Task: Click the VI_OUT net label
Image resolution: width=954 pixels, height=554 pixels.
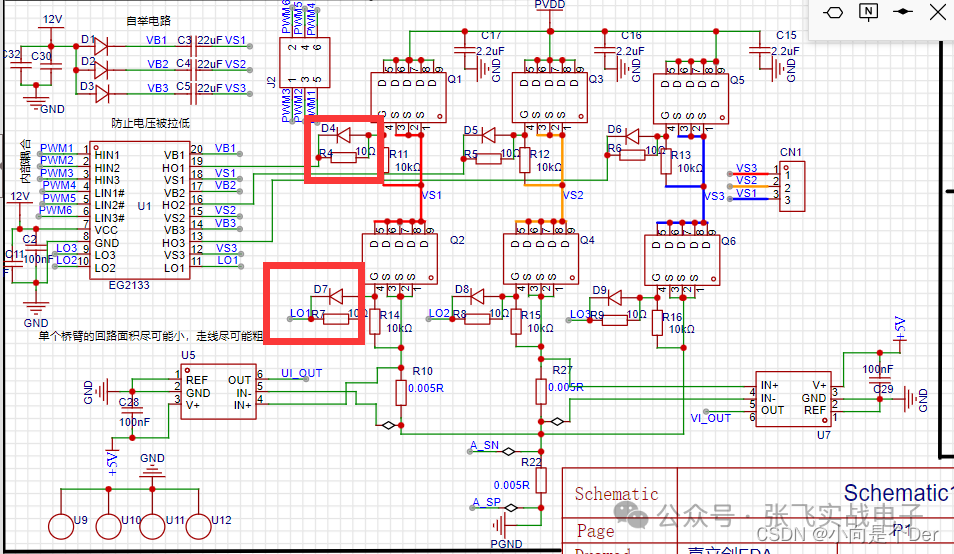Action: coord(710,418)
